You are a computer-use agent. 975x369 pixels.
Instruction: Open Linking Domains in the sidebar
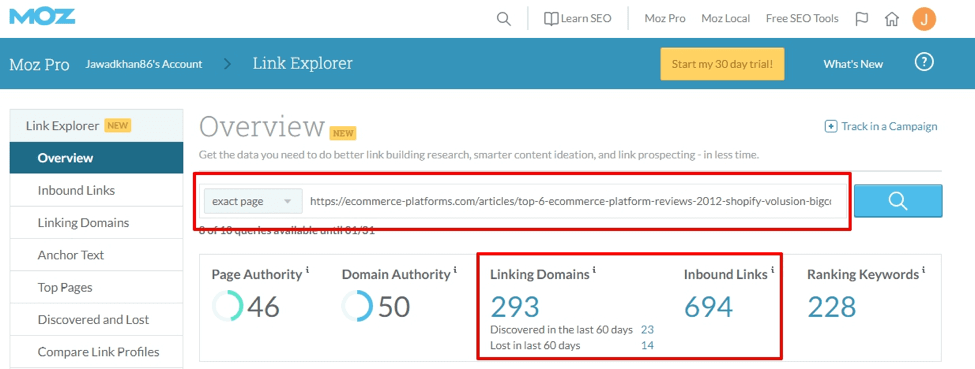point(96,223)
